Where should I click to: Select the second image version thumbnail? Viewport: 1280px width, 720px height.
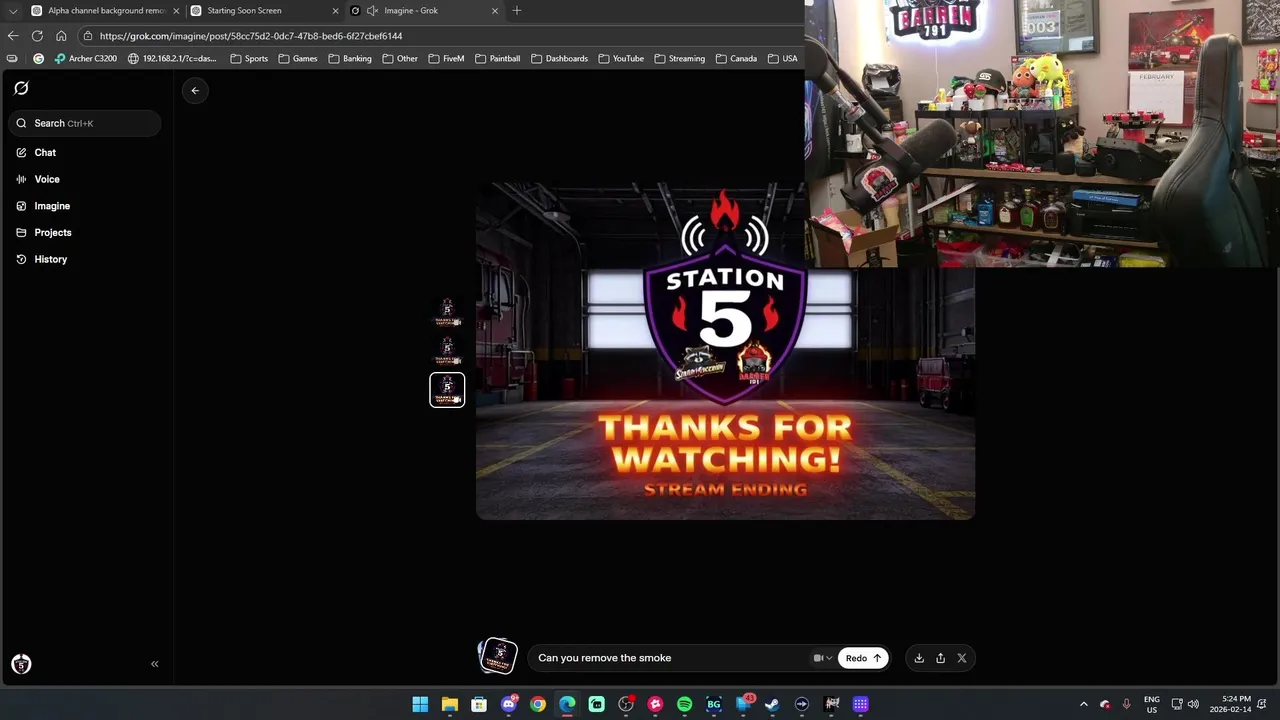pyautogui.click(x=447, y=351)
